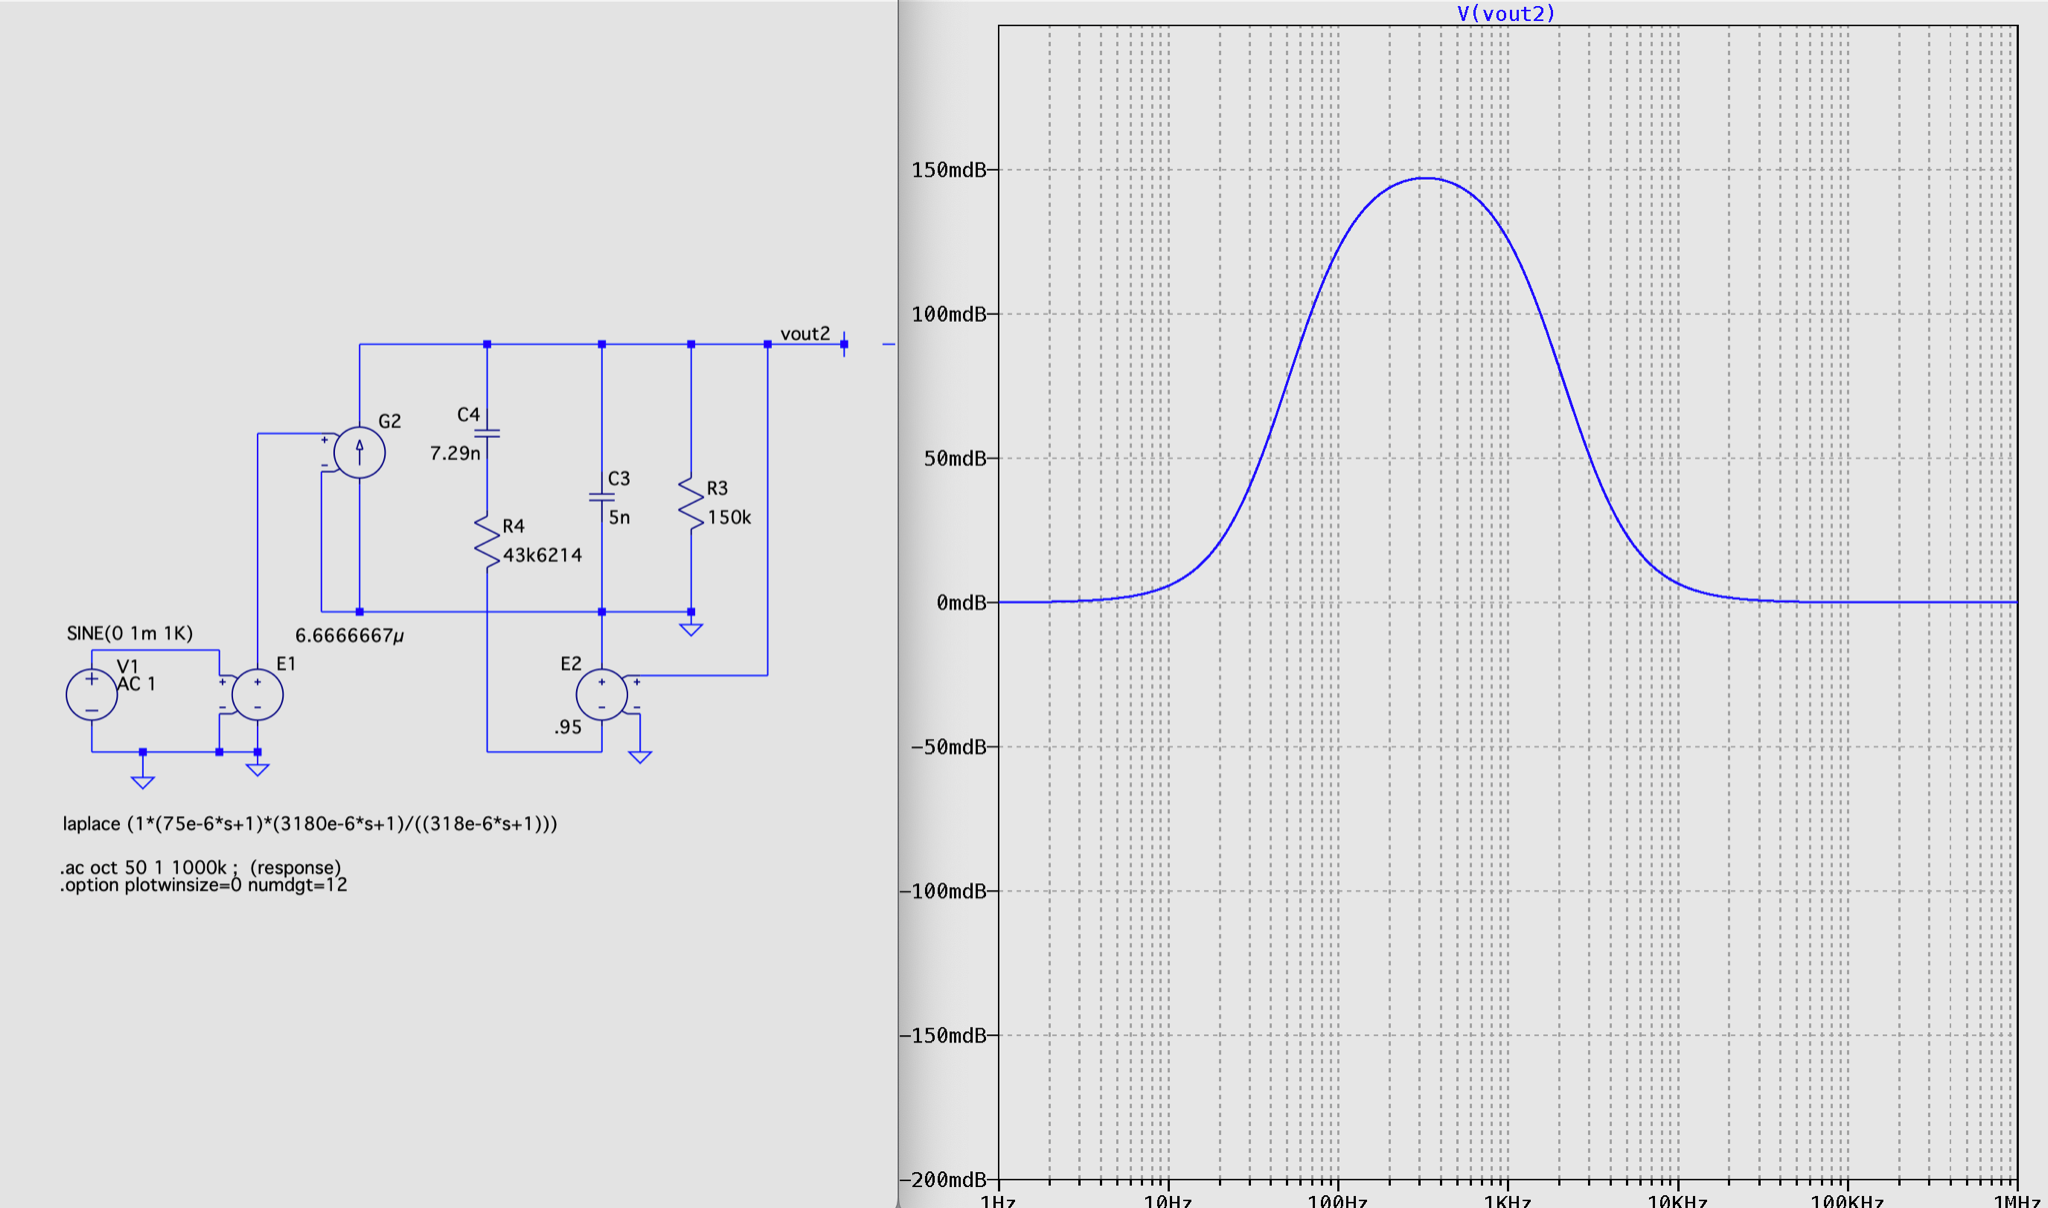Viewport: 2048px width, 1208px height.
Task: Click the 1KHz frequency axis label
Action: coord(1507,1200)
